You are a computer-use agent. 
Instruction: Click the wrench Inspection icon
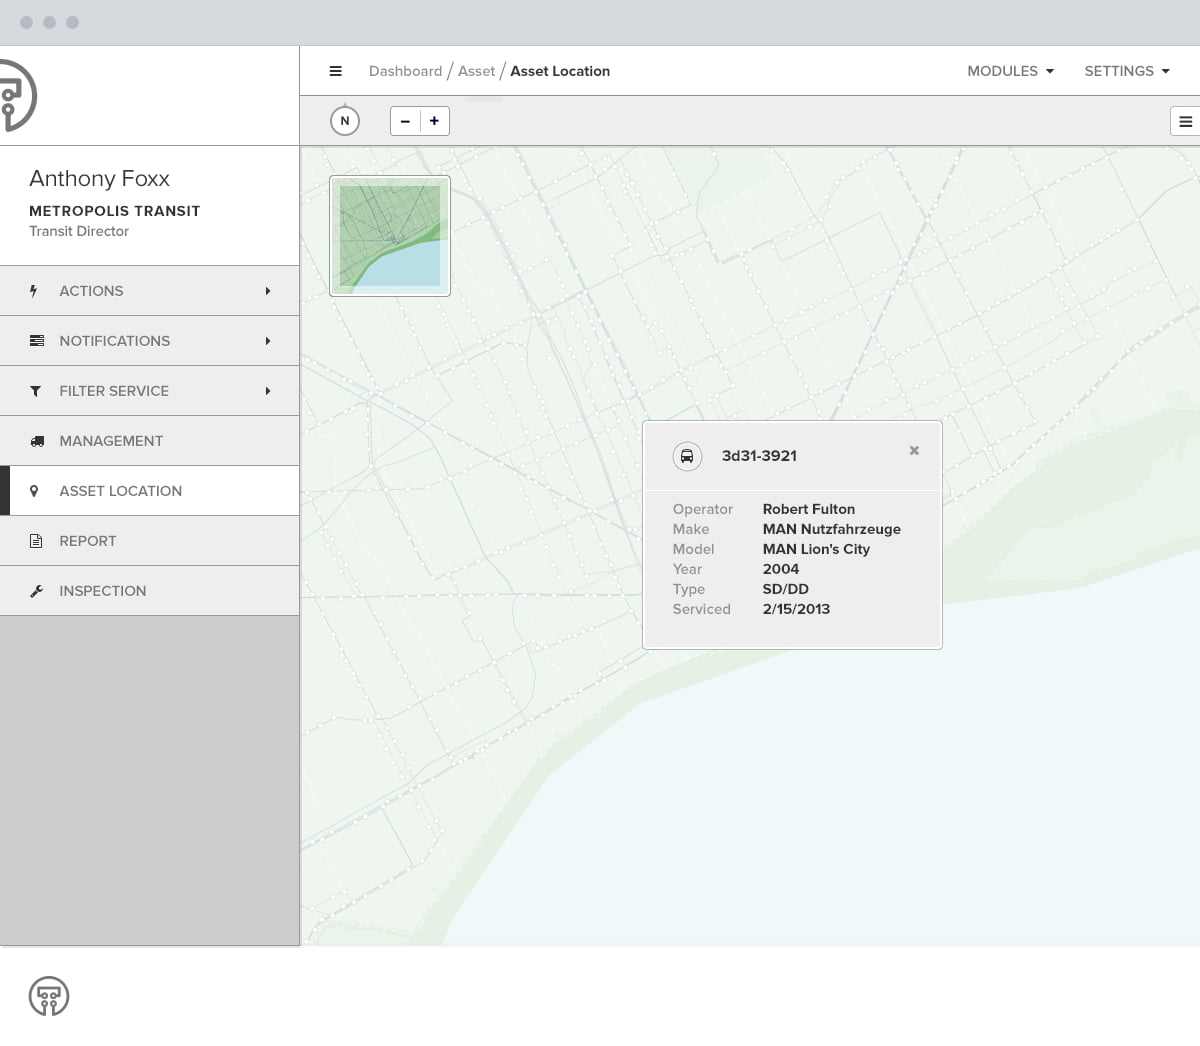(x=37, y=591)
